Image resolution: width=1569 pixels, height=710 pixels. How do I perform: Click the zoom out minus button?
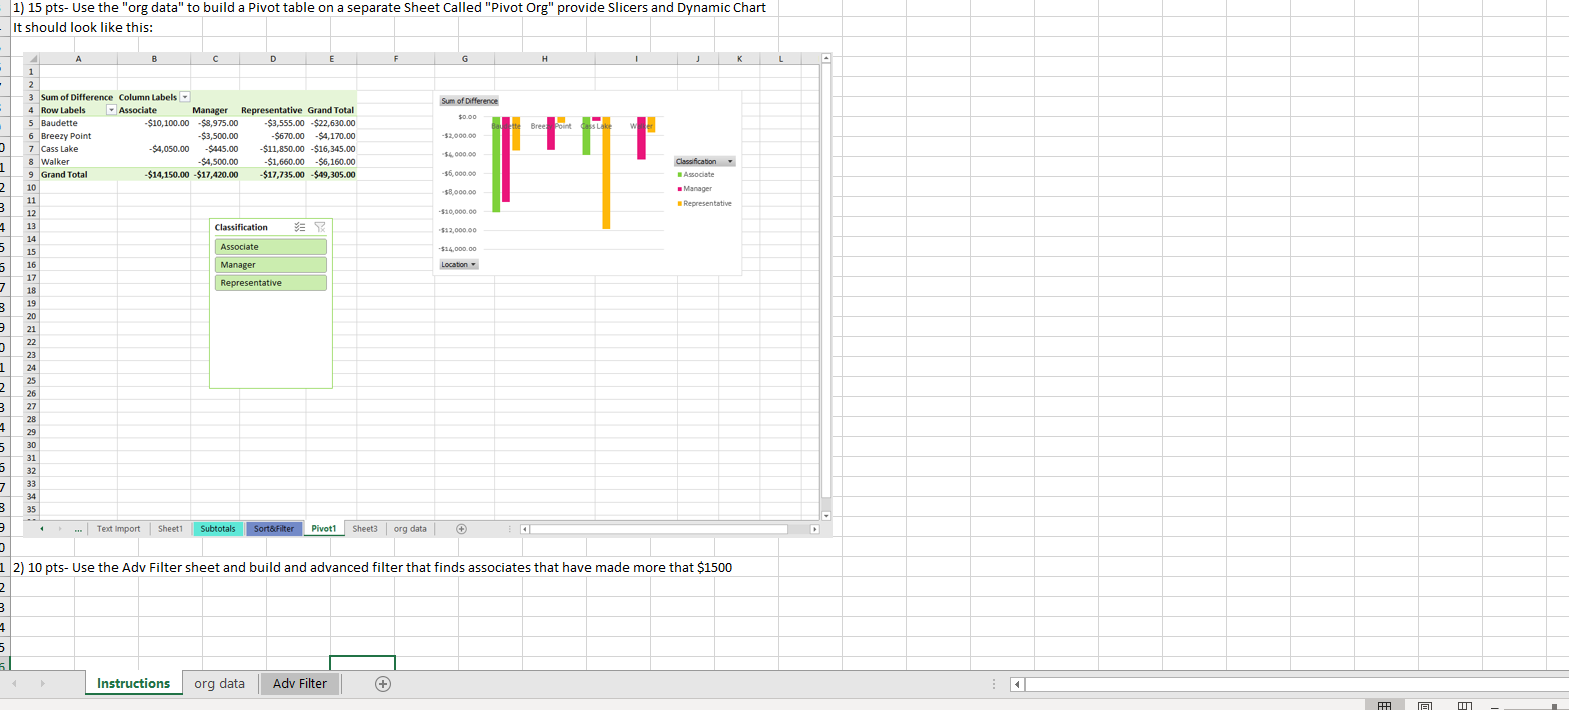point(1496,706)
